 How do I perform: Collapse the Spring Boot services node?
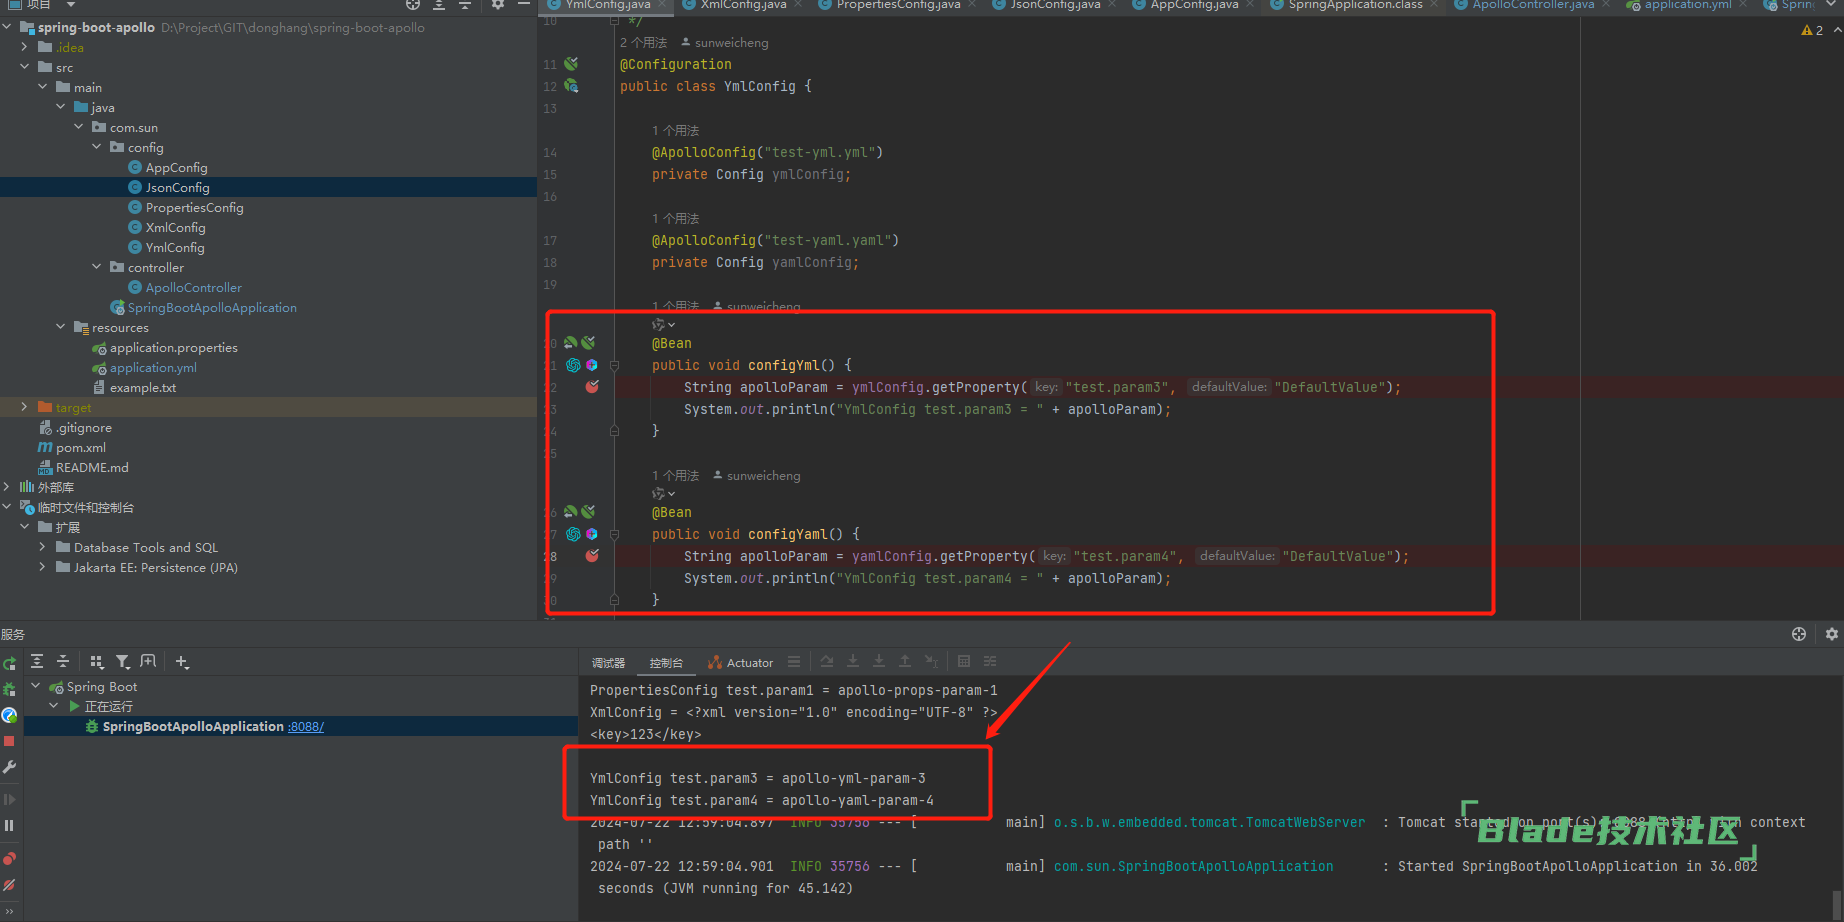point(36,686)
